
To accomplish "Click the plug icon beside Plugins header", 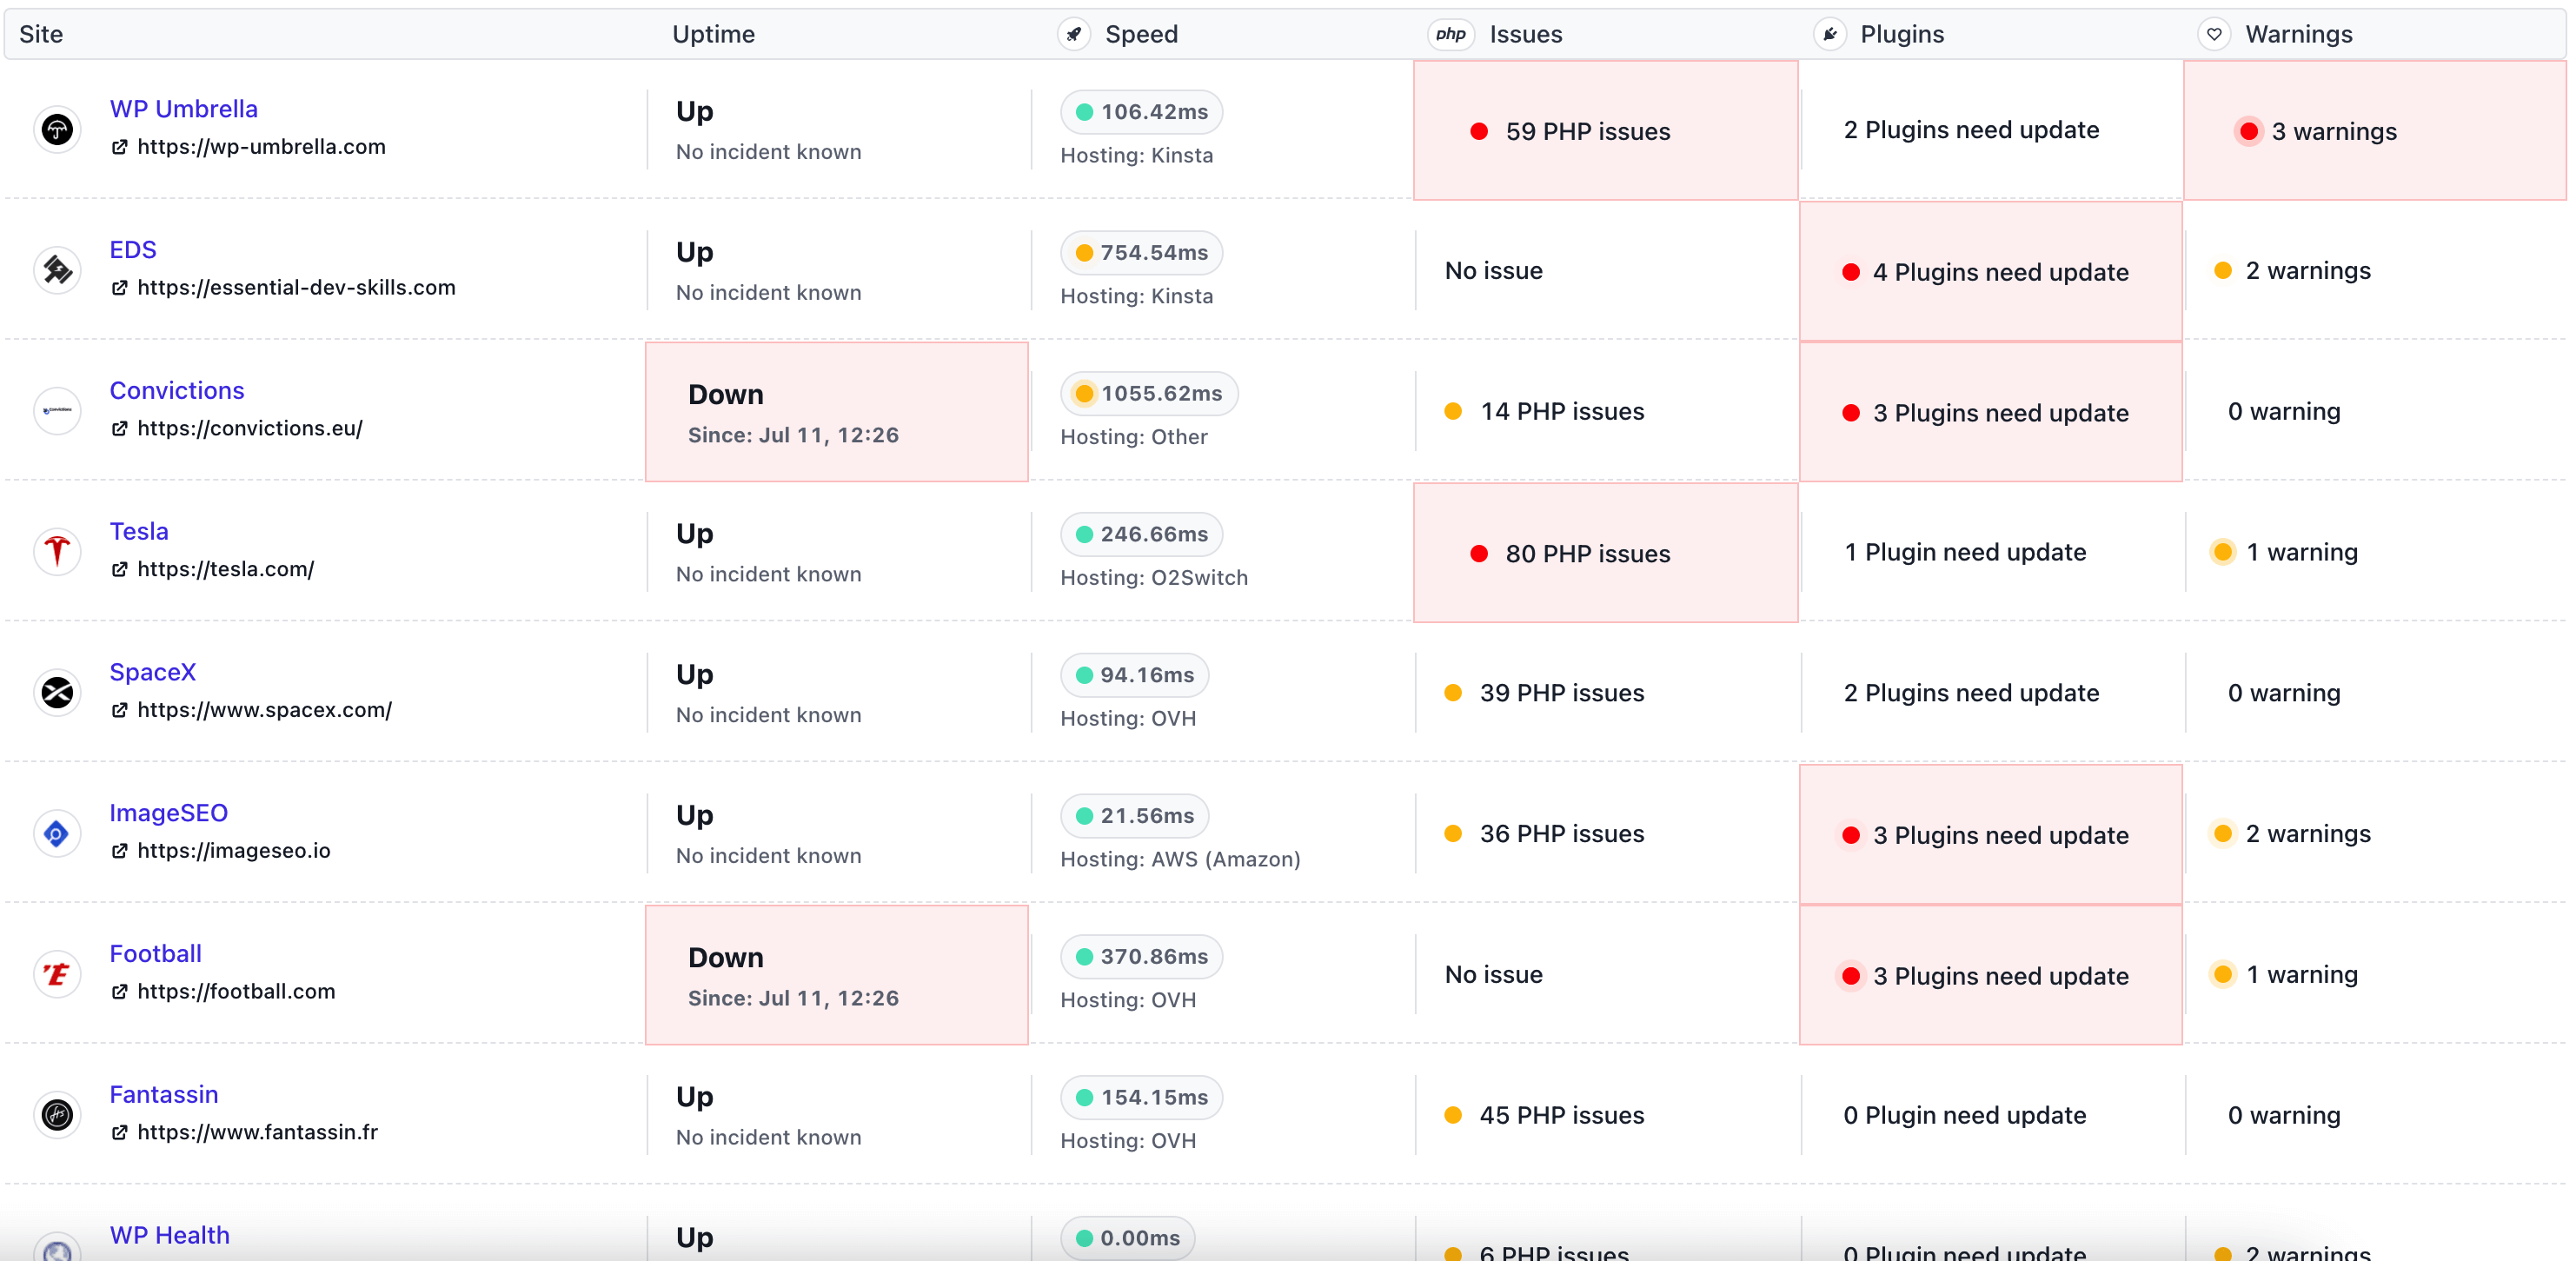I will coord(1829,34).
